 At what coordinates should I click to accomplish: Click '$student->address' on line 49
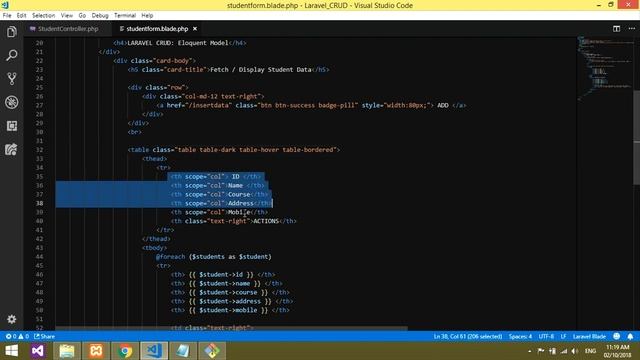(x=230, y=301)
